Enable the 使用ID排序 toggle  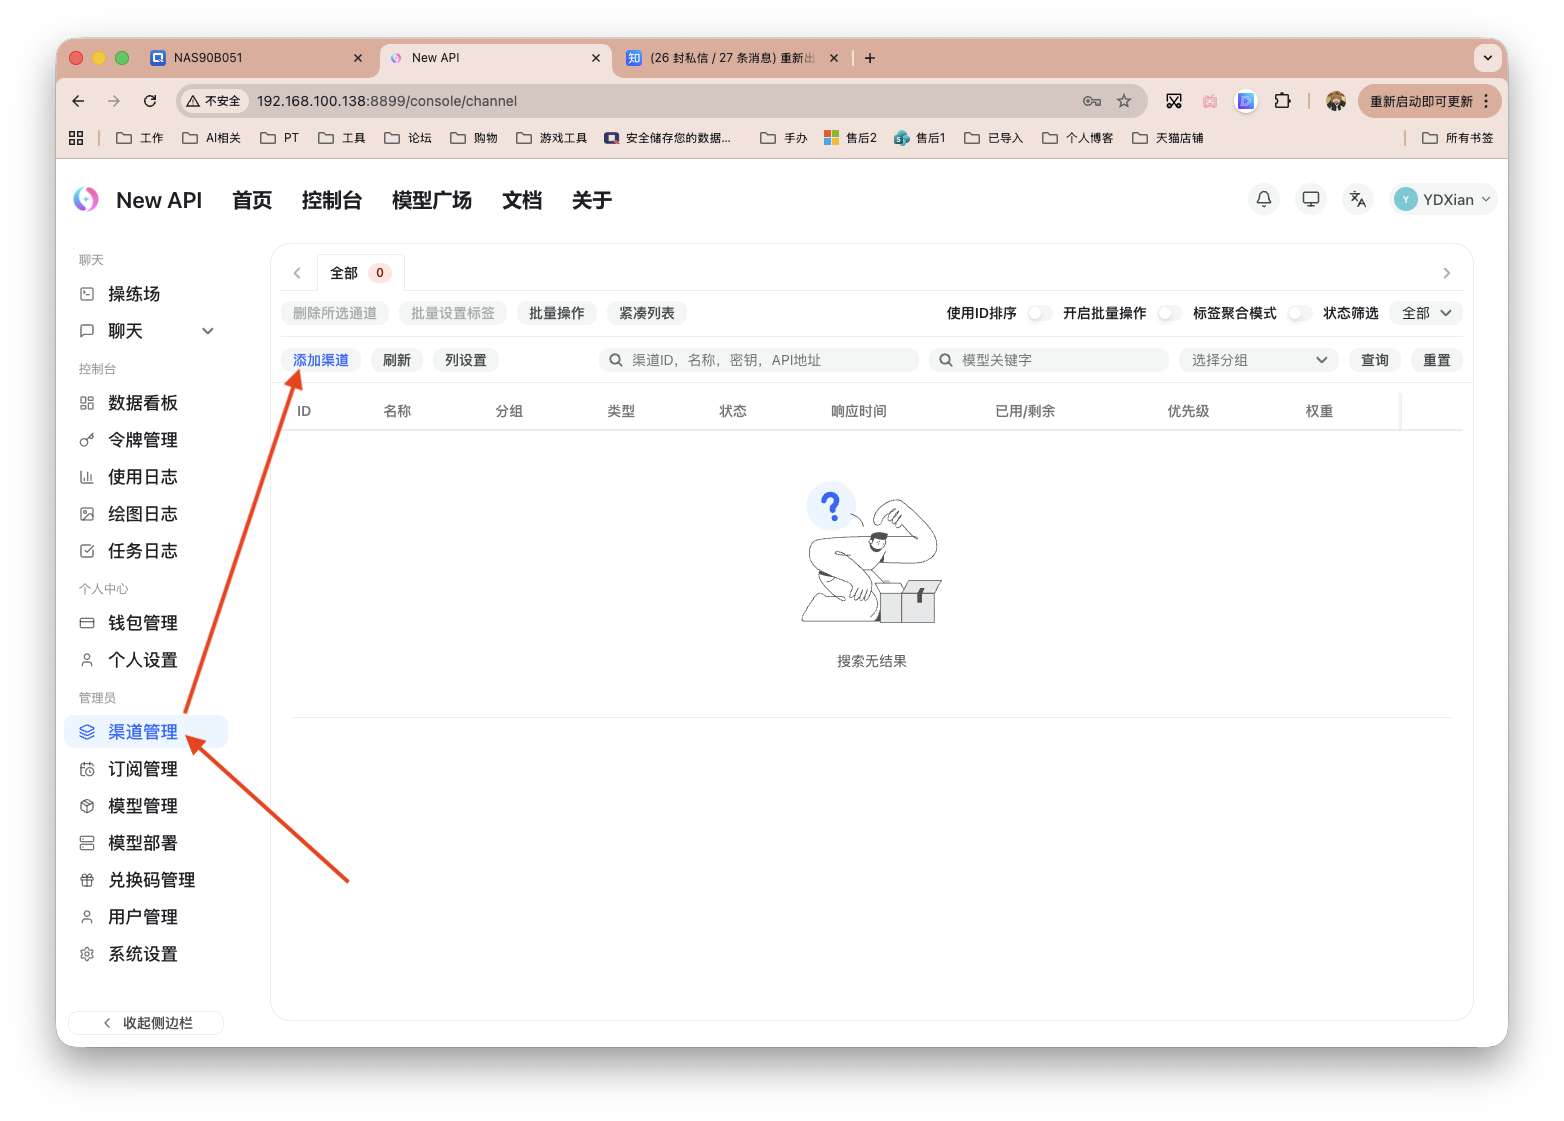1038,313
